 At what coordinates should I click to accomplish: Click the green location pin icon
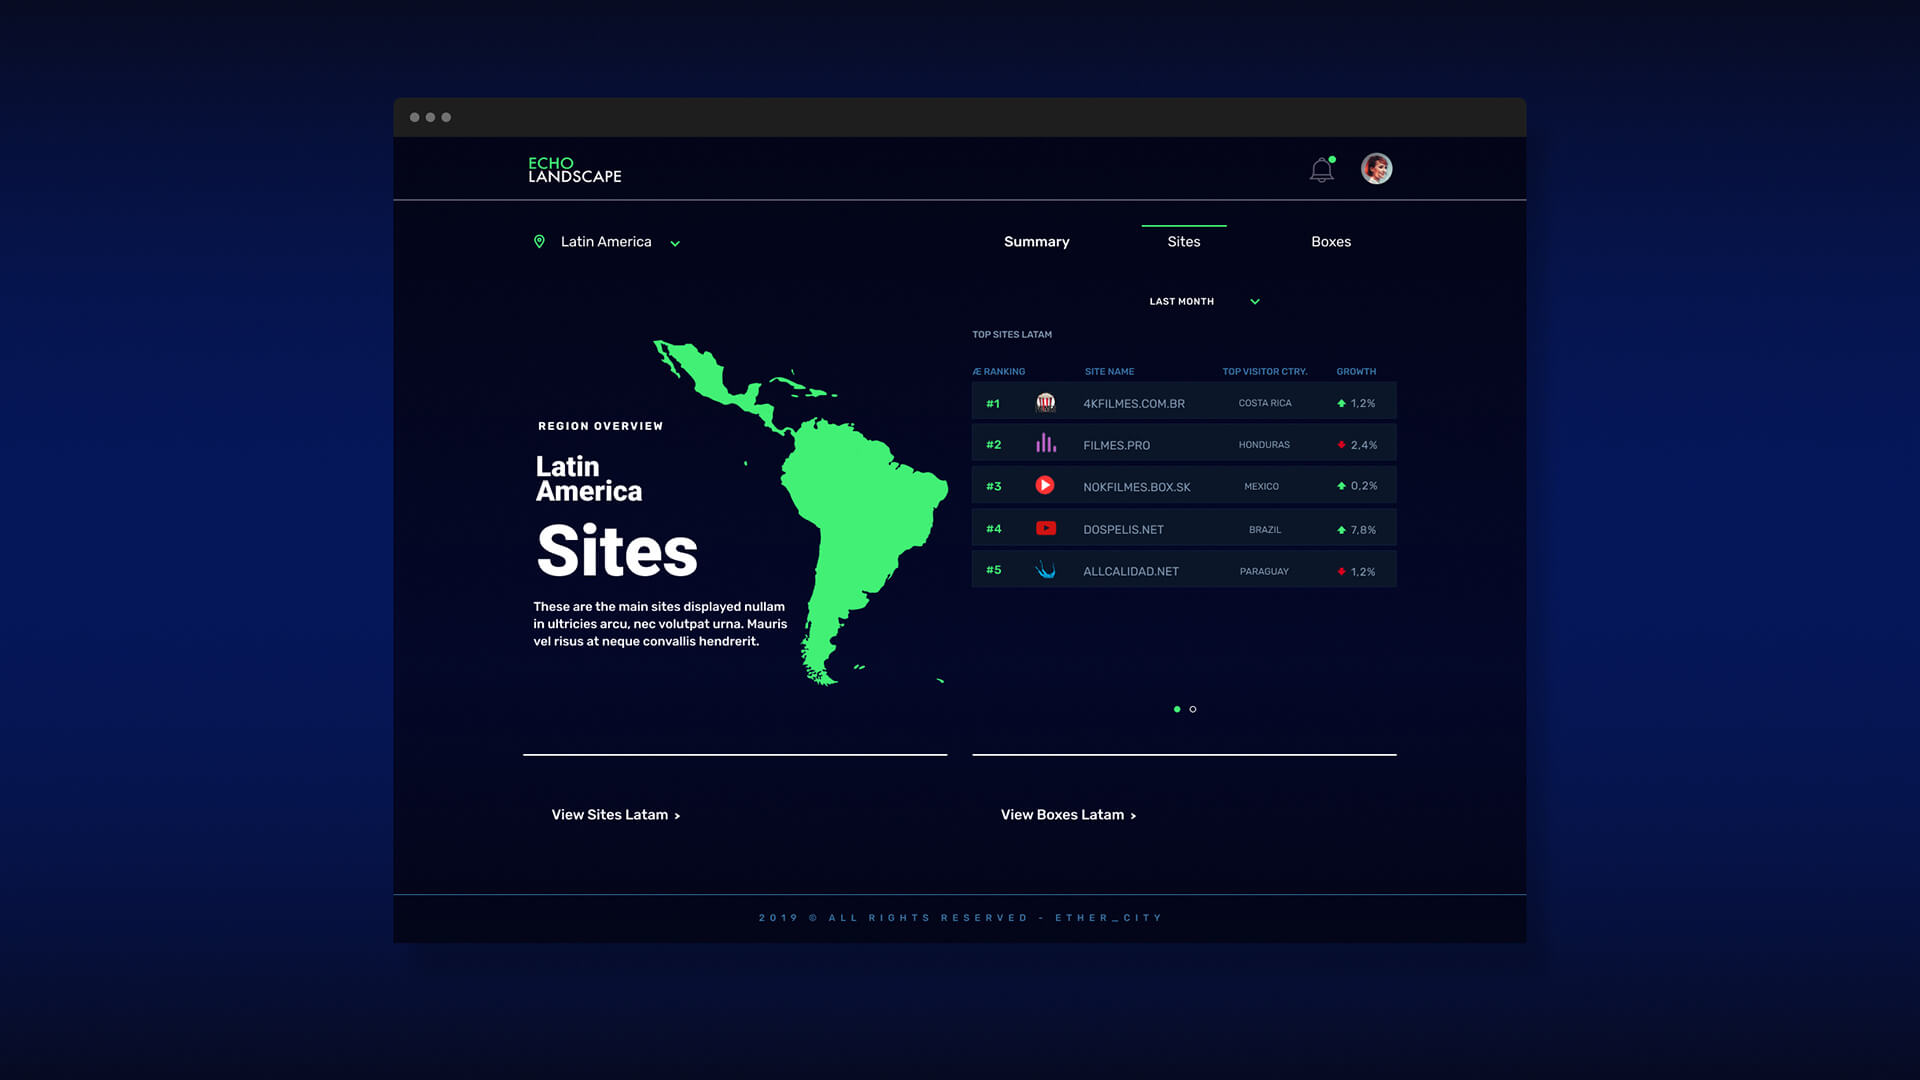click(x=539, y=242)
